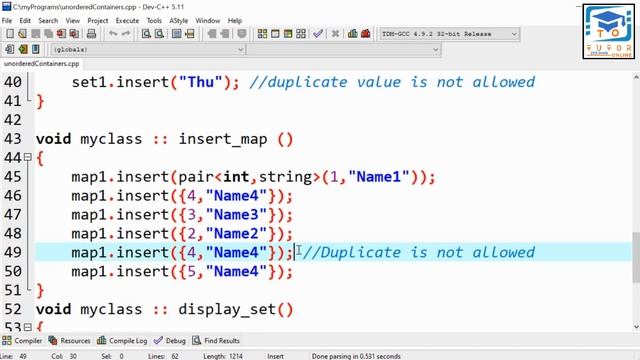Click the Toggle bookmarks icon

[23, 49]
